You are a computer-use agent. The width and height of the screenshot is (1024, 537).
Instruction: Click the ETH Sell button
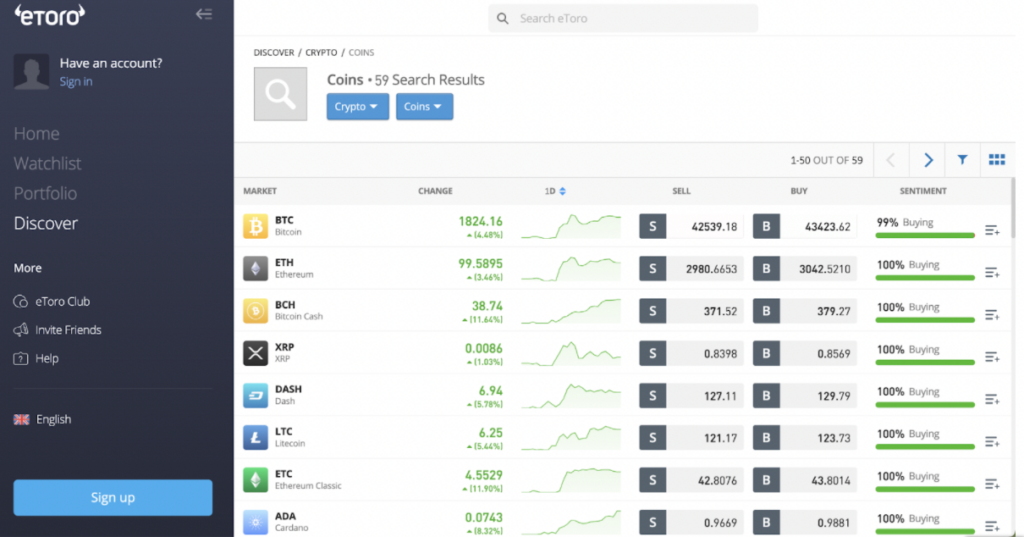[652, 268]
